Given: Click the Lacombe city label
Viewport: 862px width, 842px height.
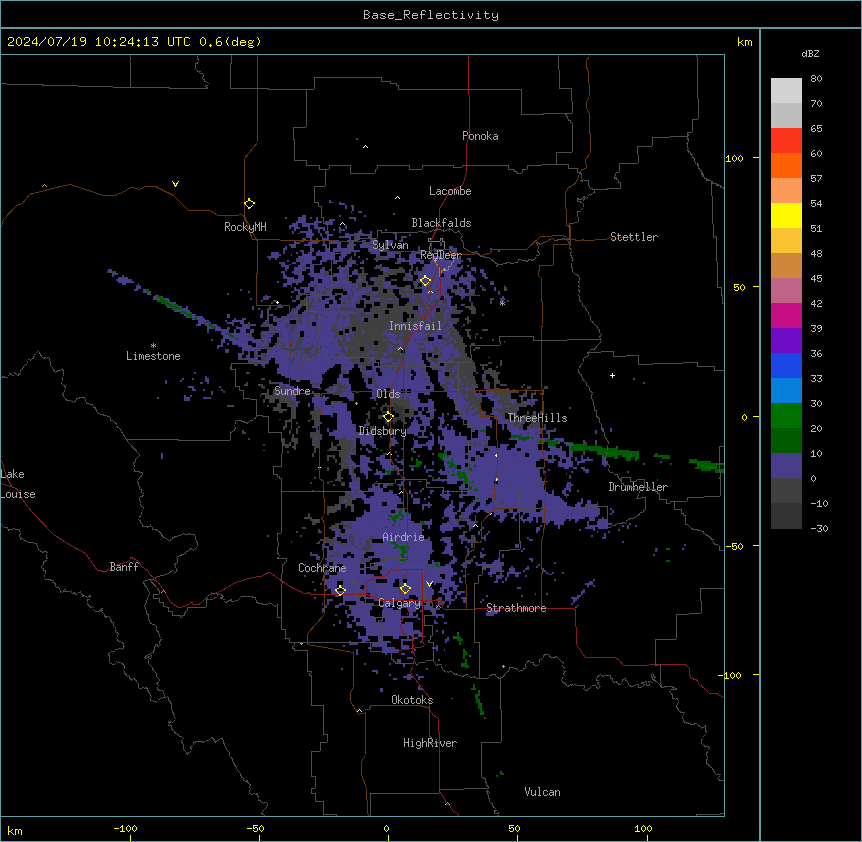Looking at the screenshot, I should click(450, 191).
